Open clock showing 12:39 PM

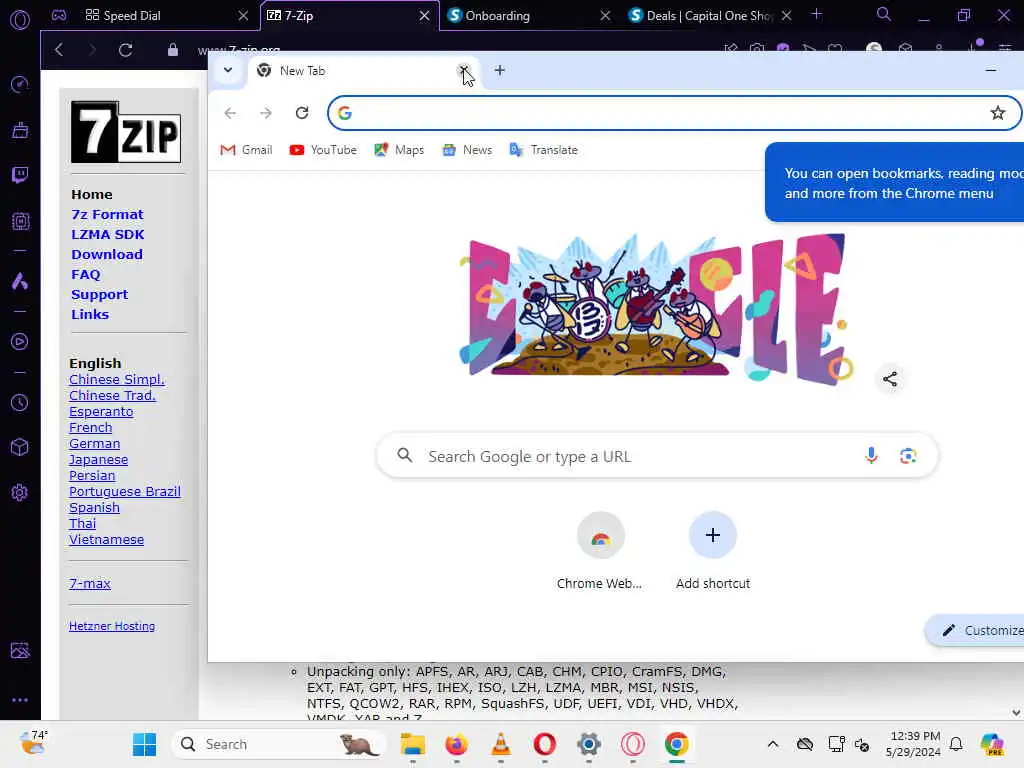914,744
